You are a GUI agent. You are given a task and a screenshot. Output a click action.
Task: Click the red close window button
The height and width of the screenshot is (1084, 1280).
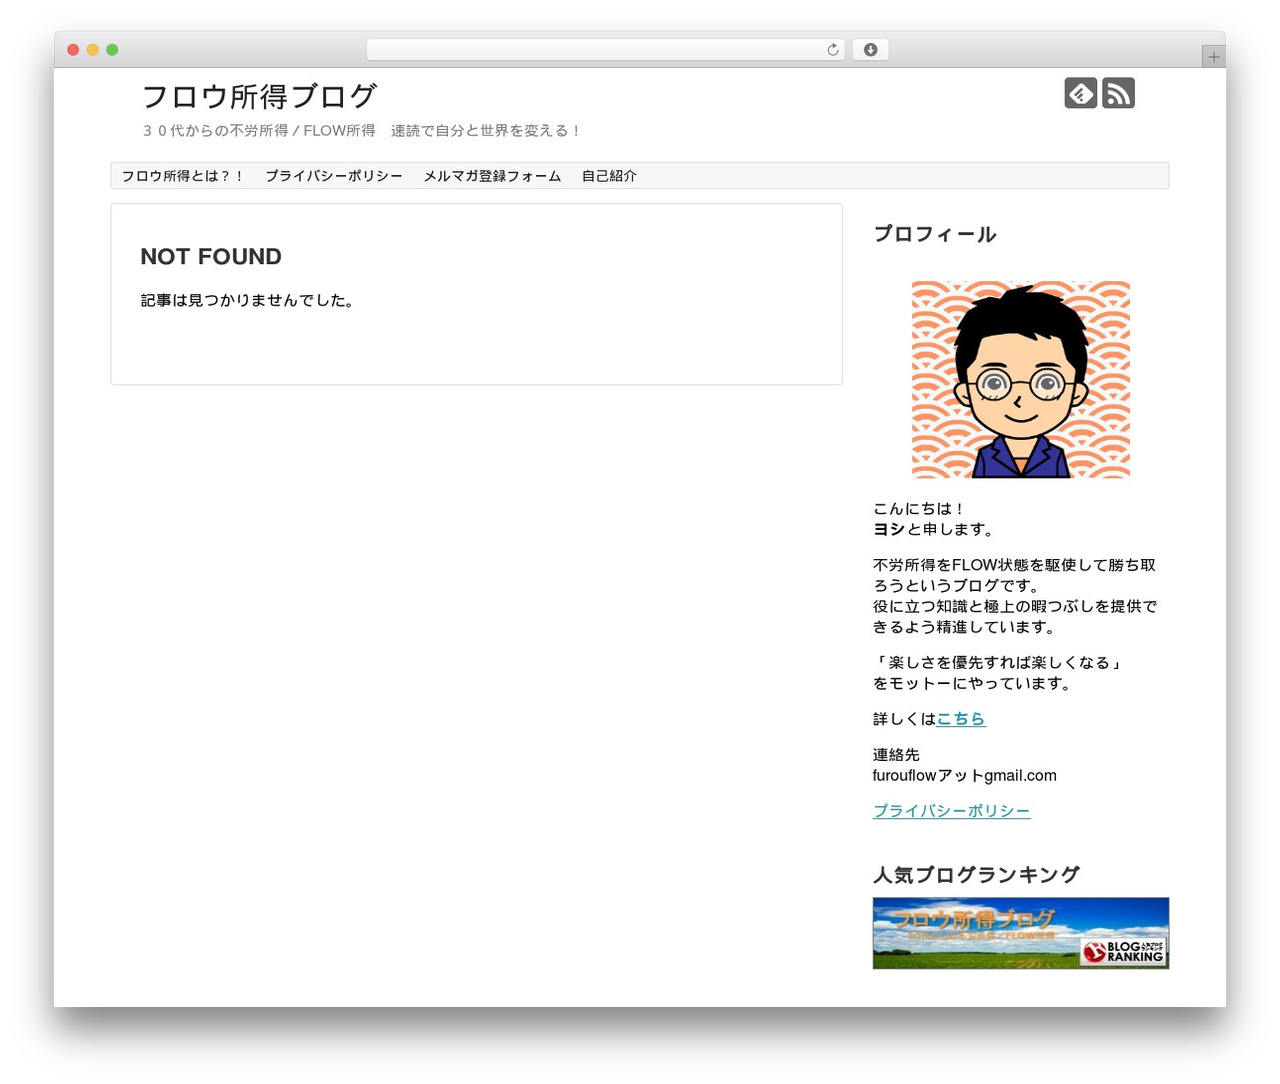(x=73, y=50)
